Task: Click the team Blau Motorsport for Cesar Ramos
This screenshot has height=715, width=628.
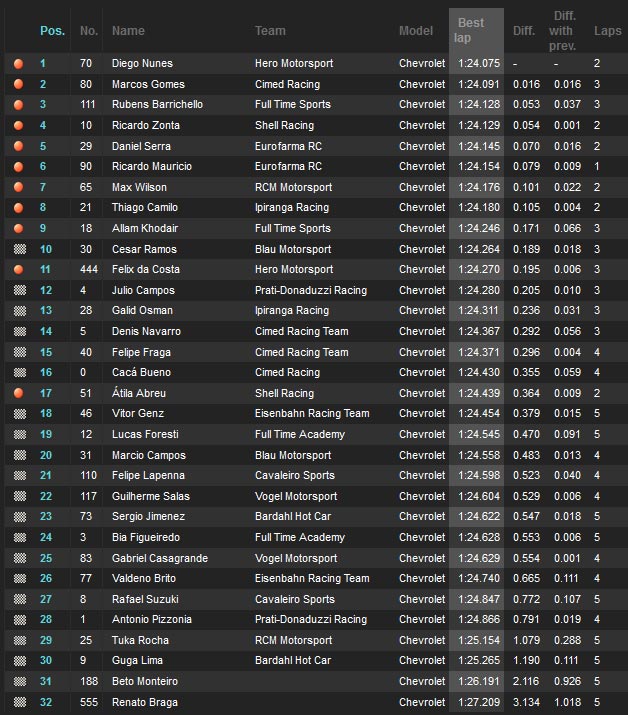Action: [x=293, y=249]
